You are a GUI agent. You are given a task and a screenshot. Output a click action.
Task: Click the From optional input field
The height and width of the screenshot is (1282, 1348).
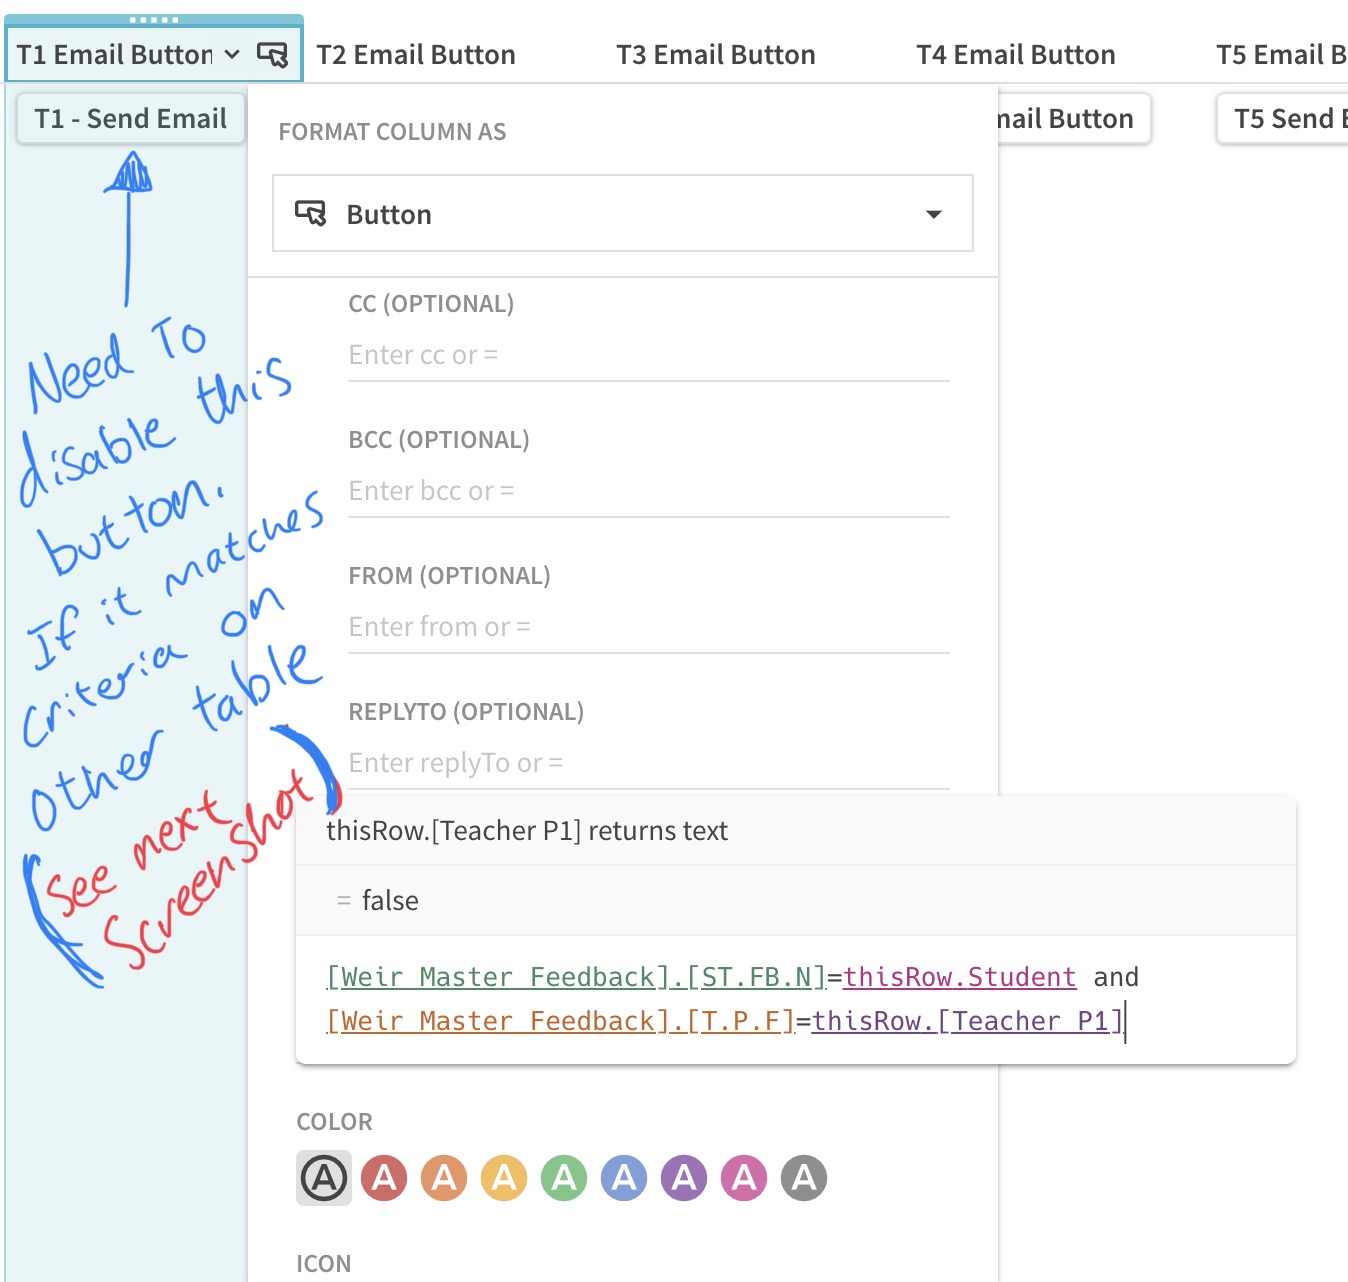(648, 627)
